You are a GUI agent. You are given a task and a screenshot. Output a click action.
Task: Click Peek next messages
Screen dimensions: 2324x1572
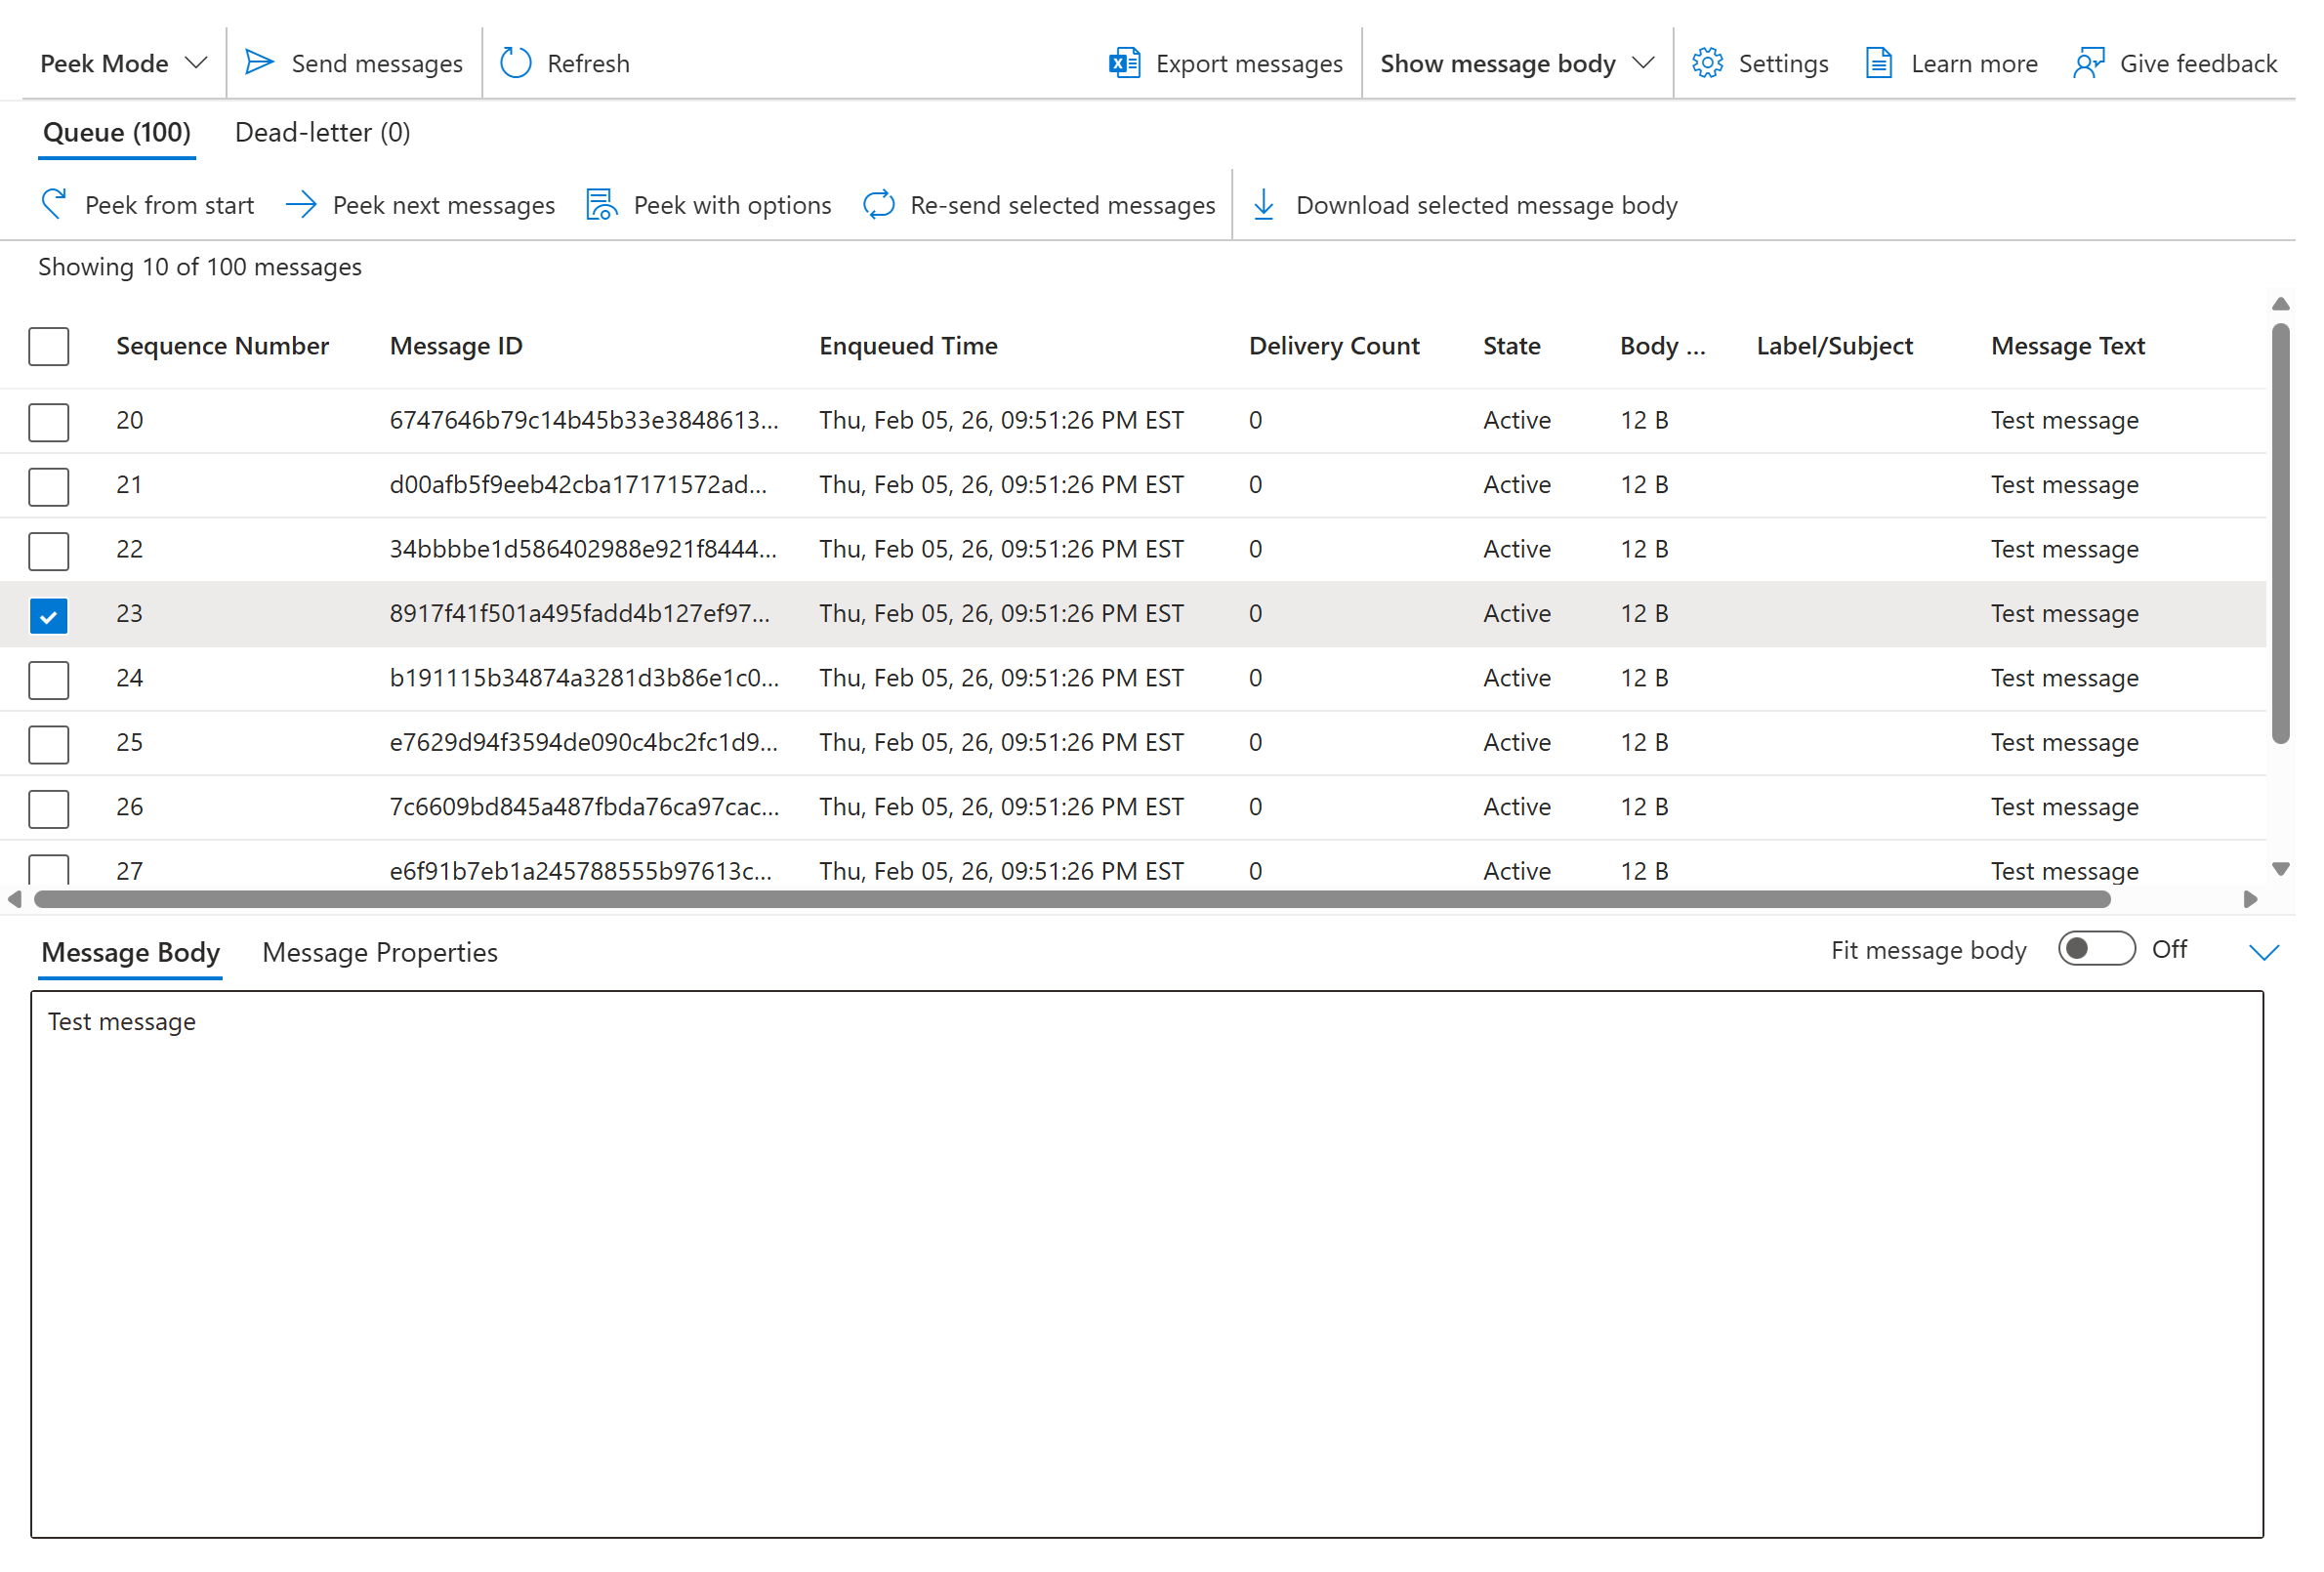[420, 205]
